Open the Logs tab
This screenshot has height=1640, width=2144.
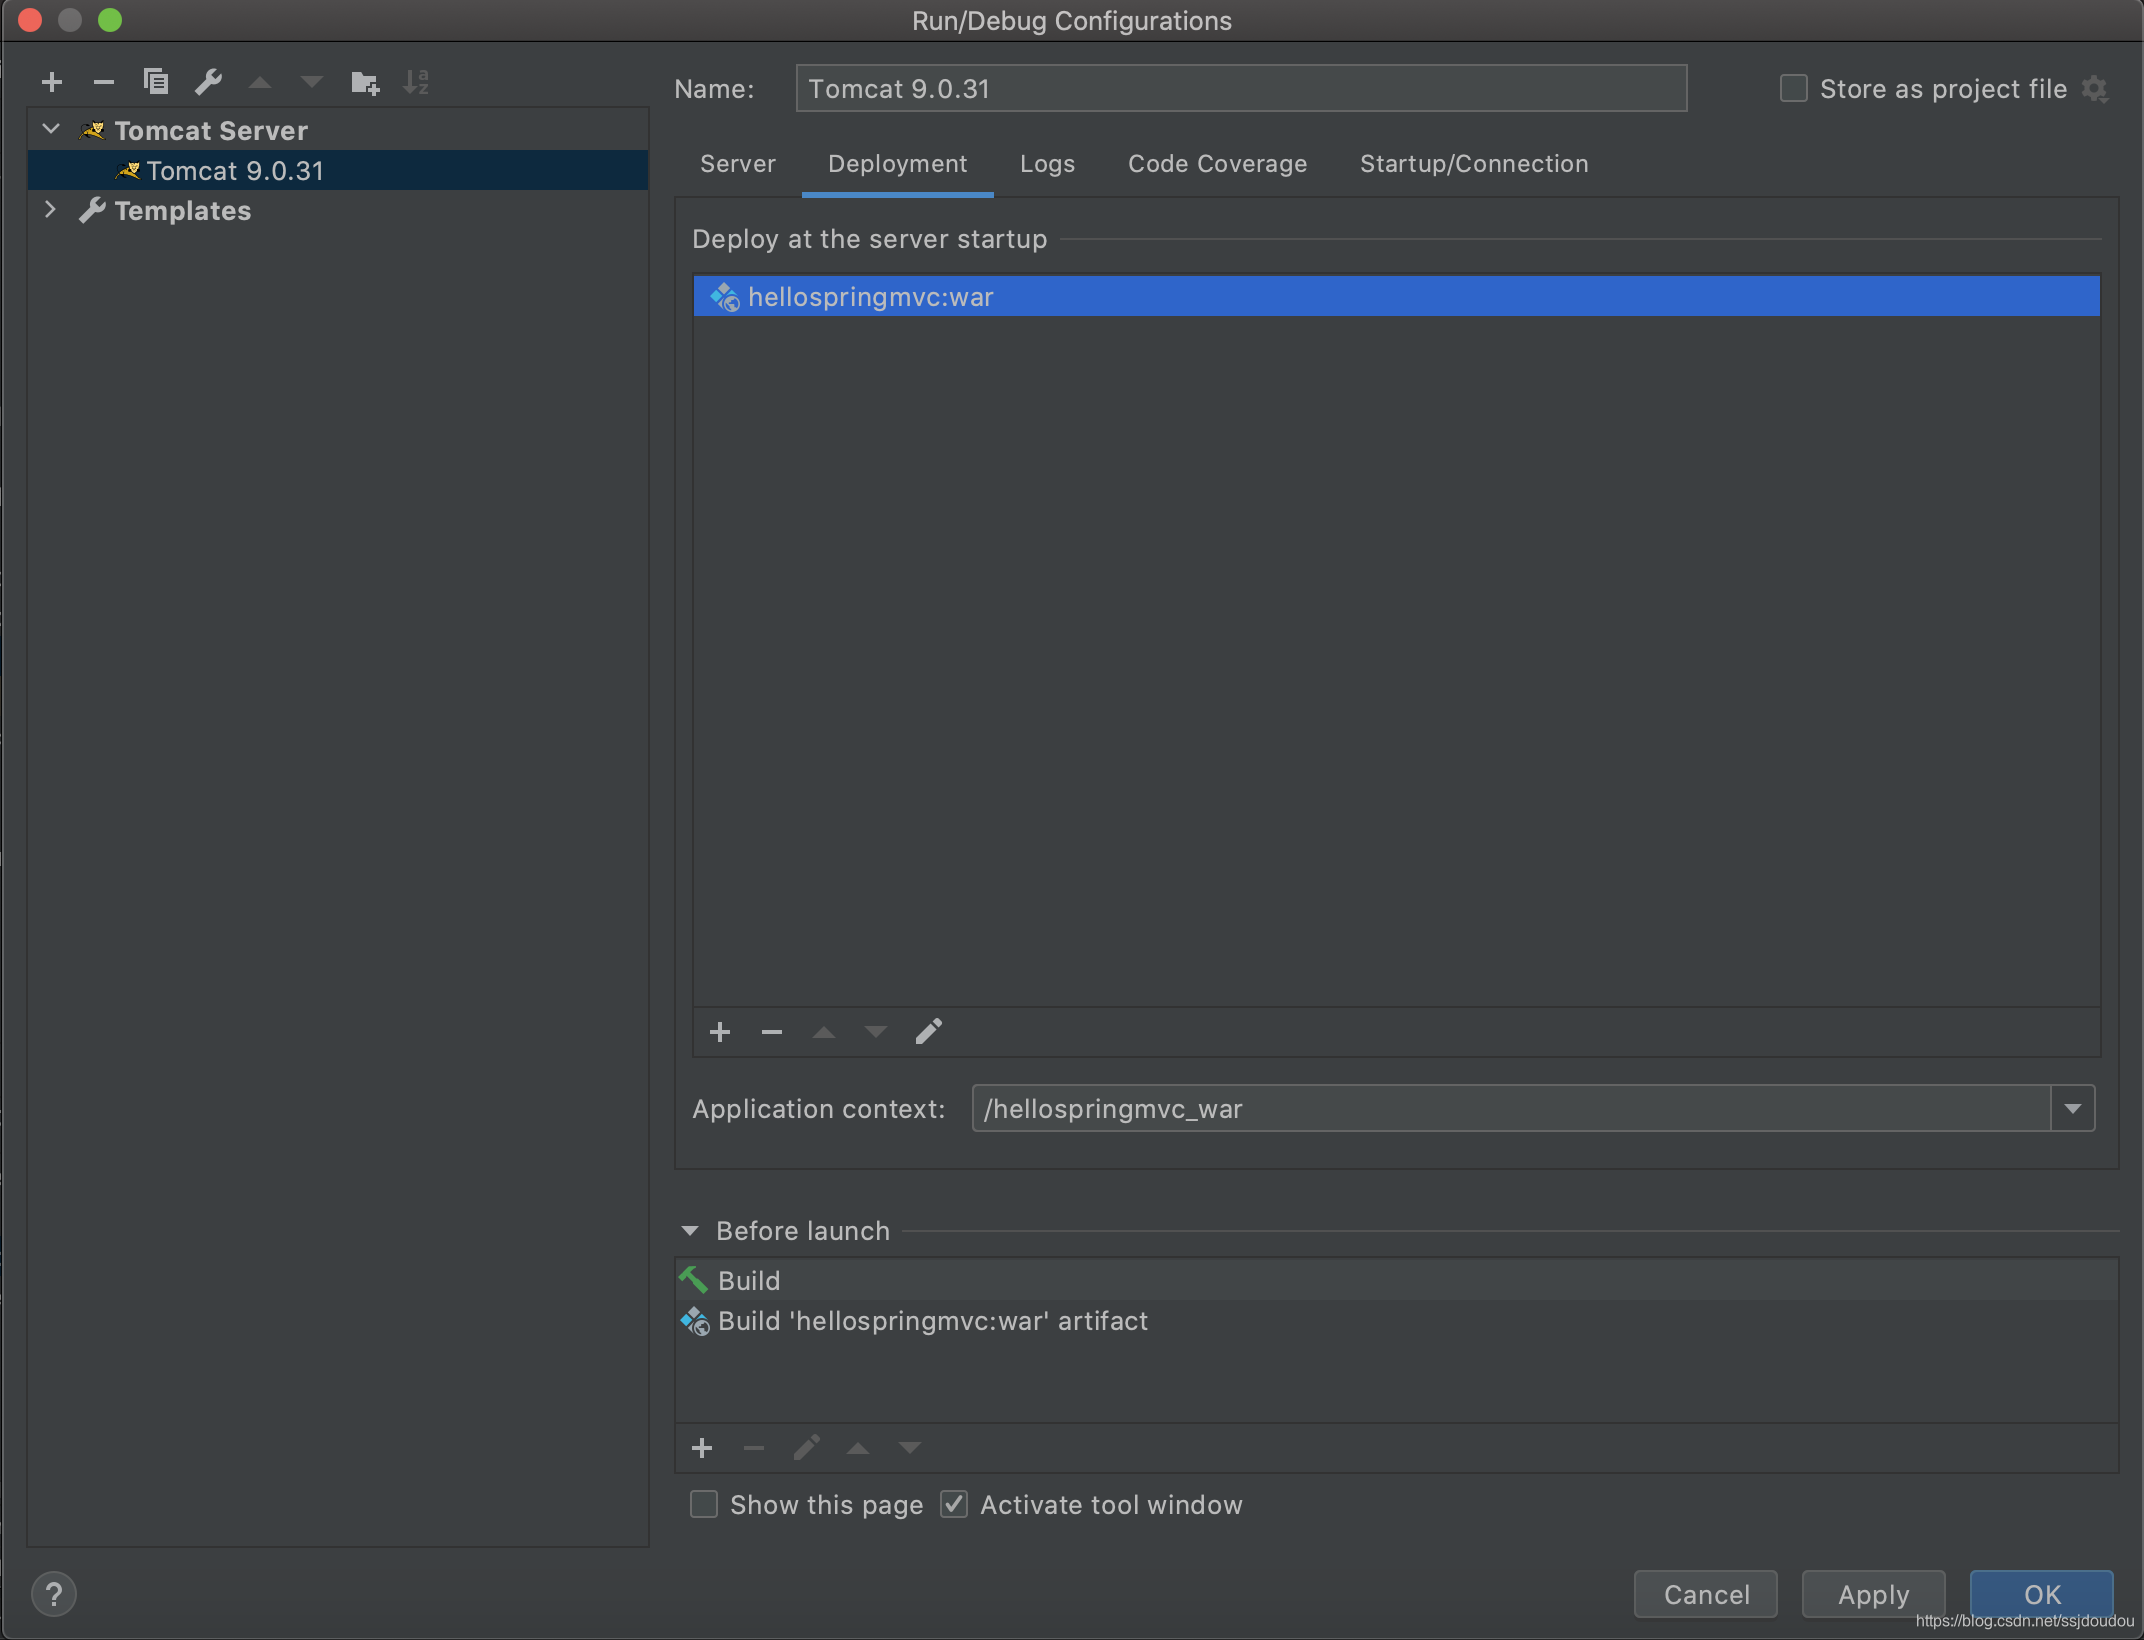coord(1048,164)
